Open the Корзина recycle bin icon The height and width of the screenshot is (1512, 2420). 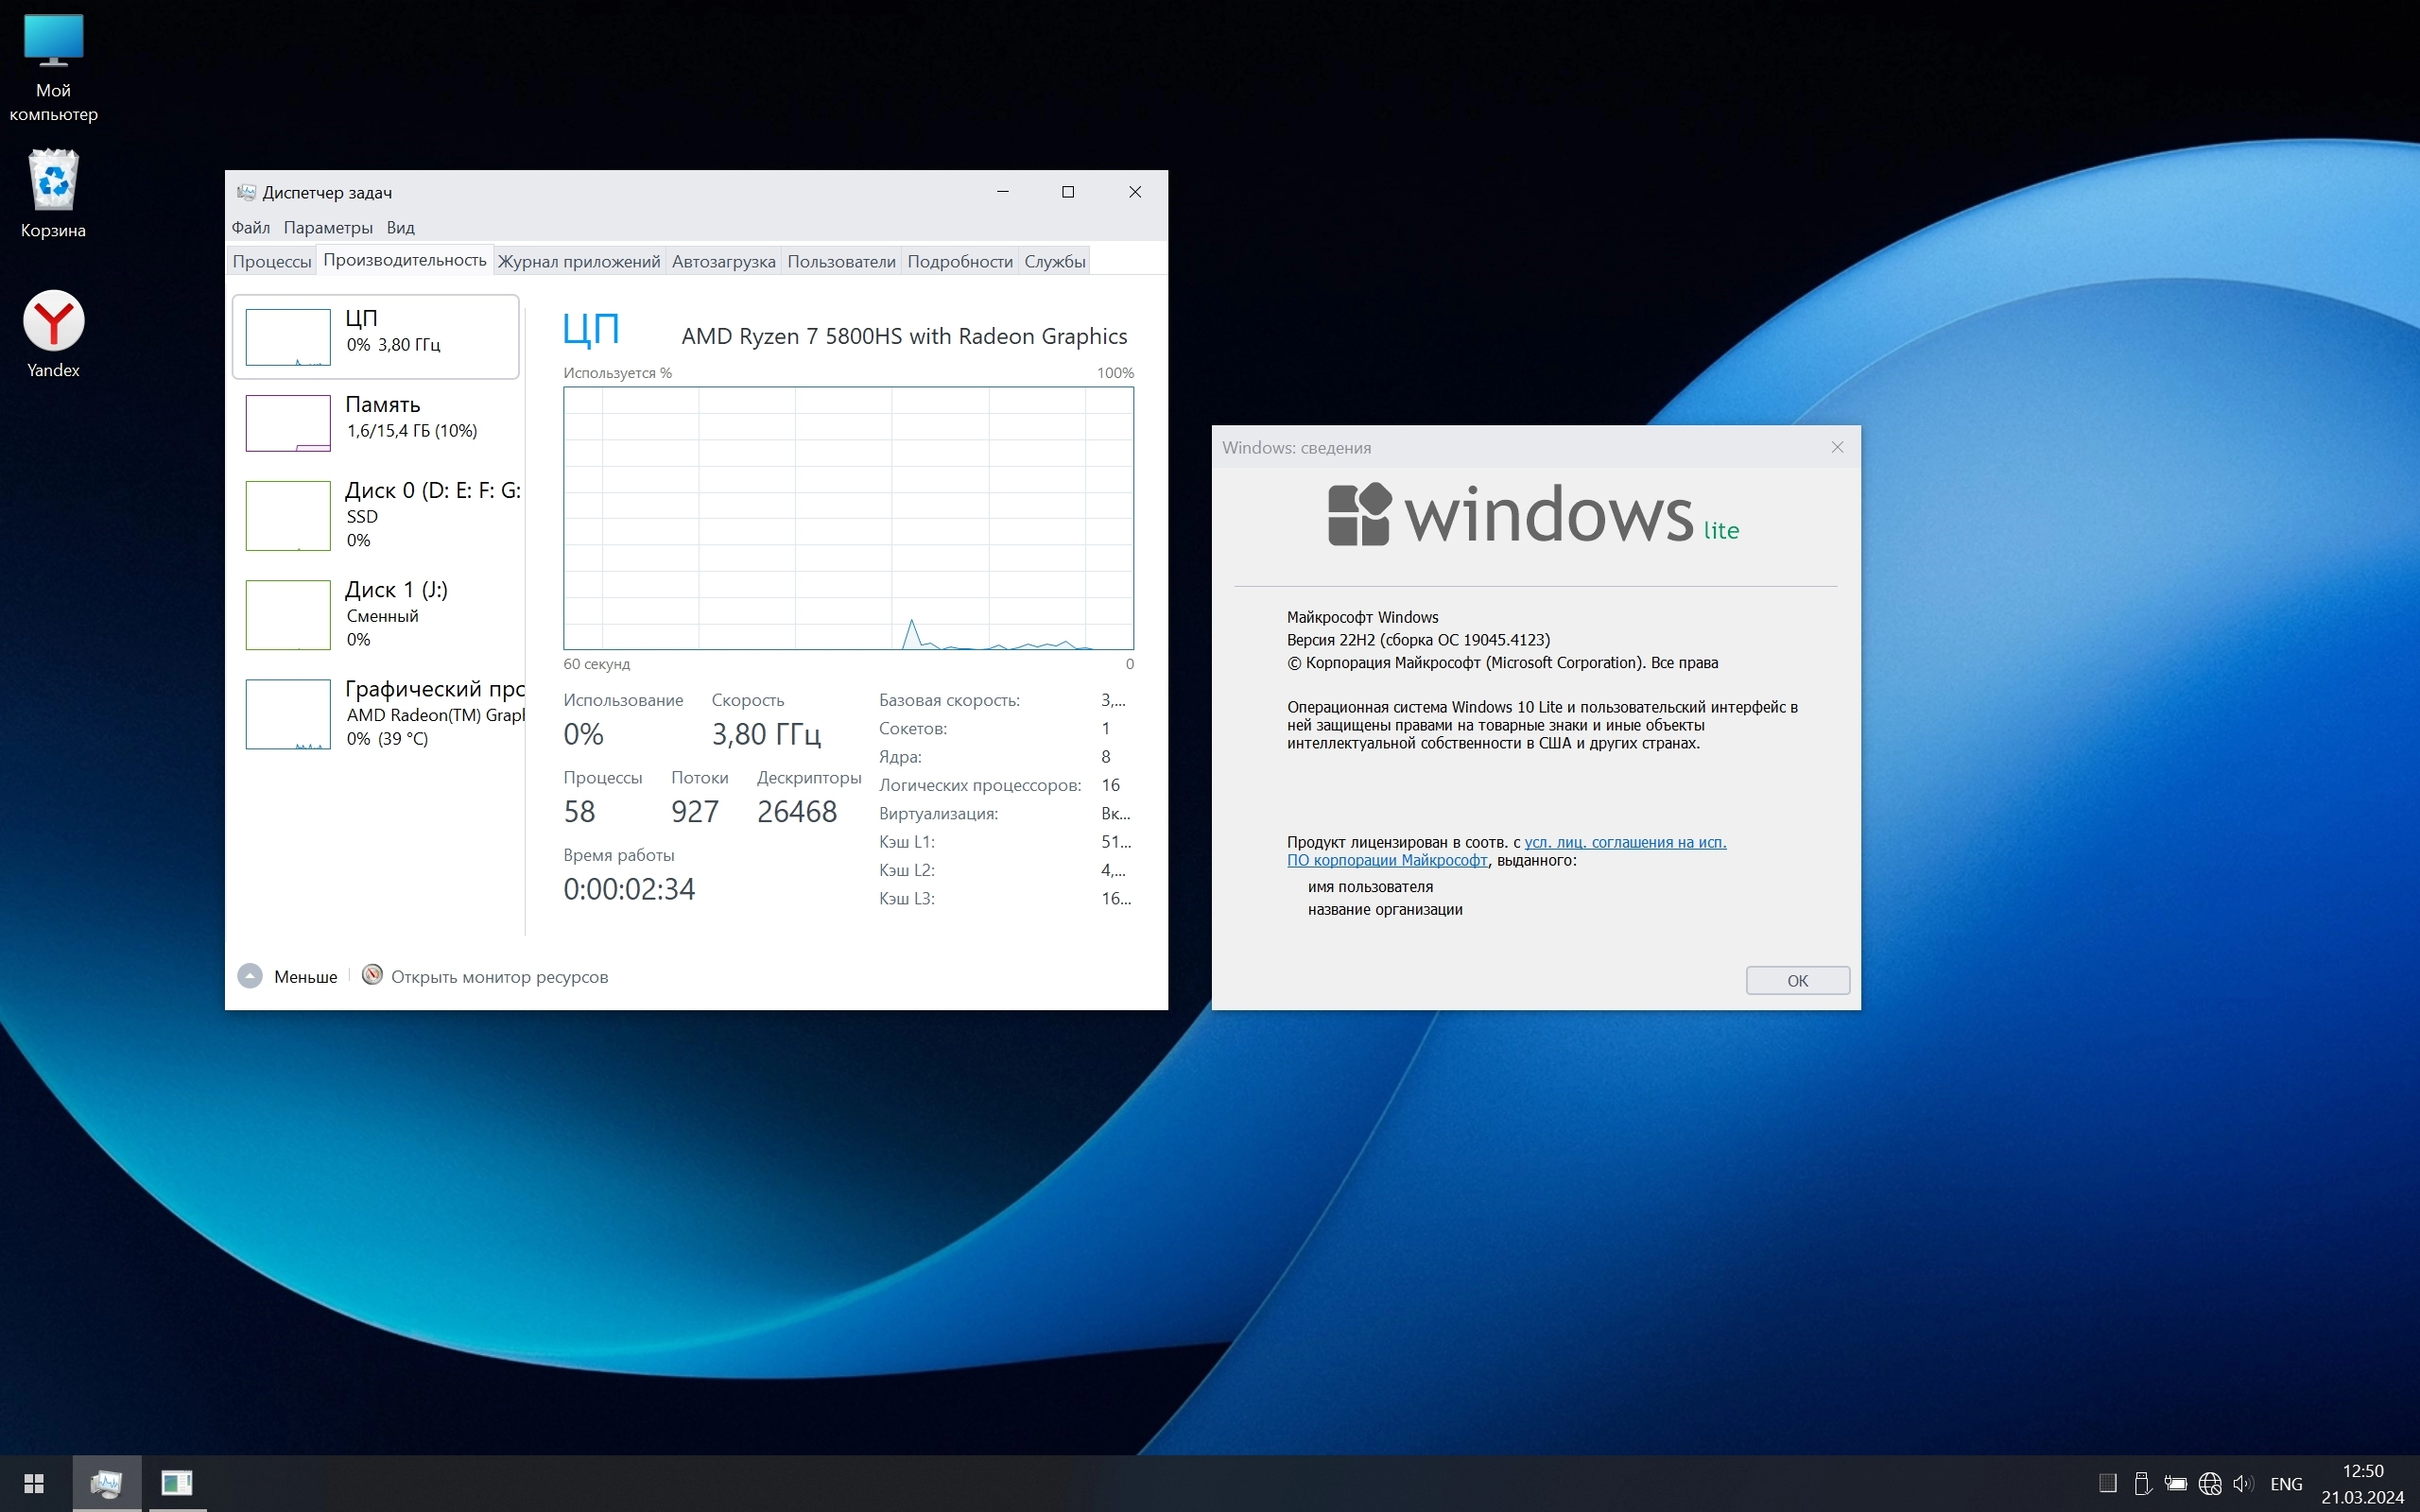(53, 182)
